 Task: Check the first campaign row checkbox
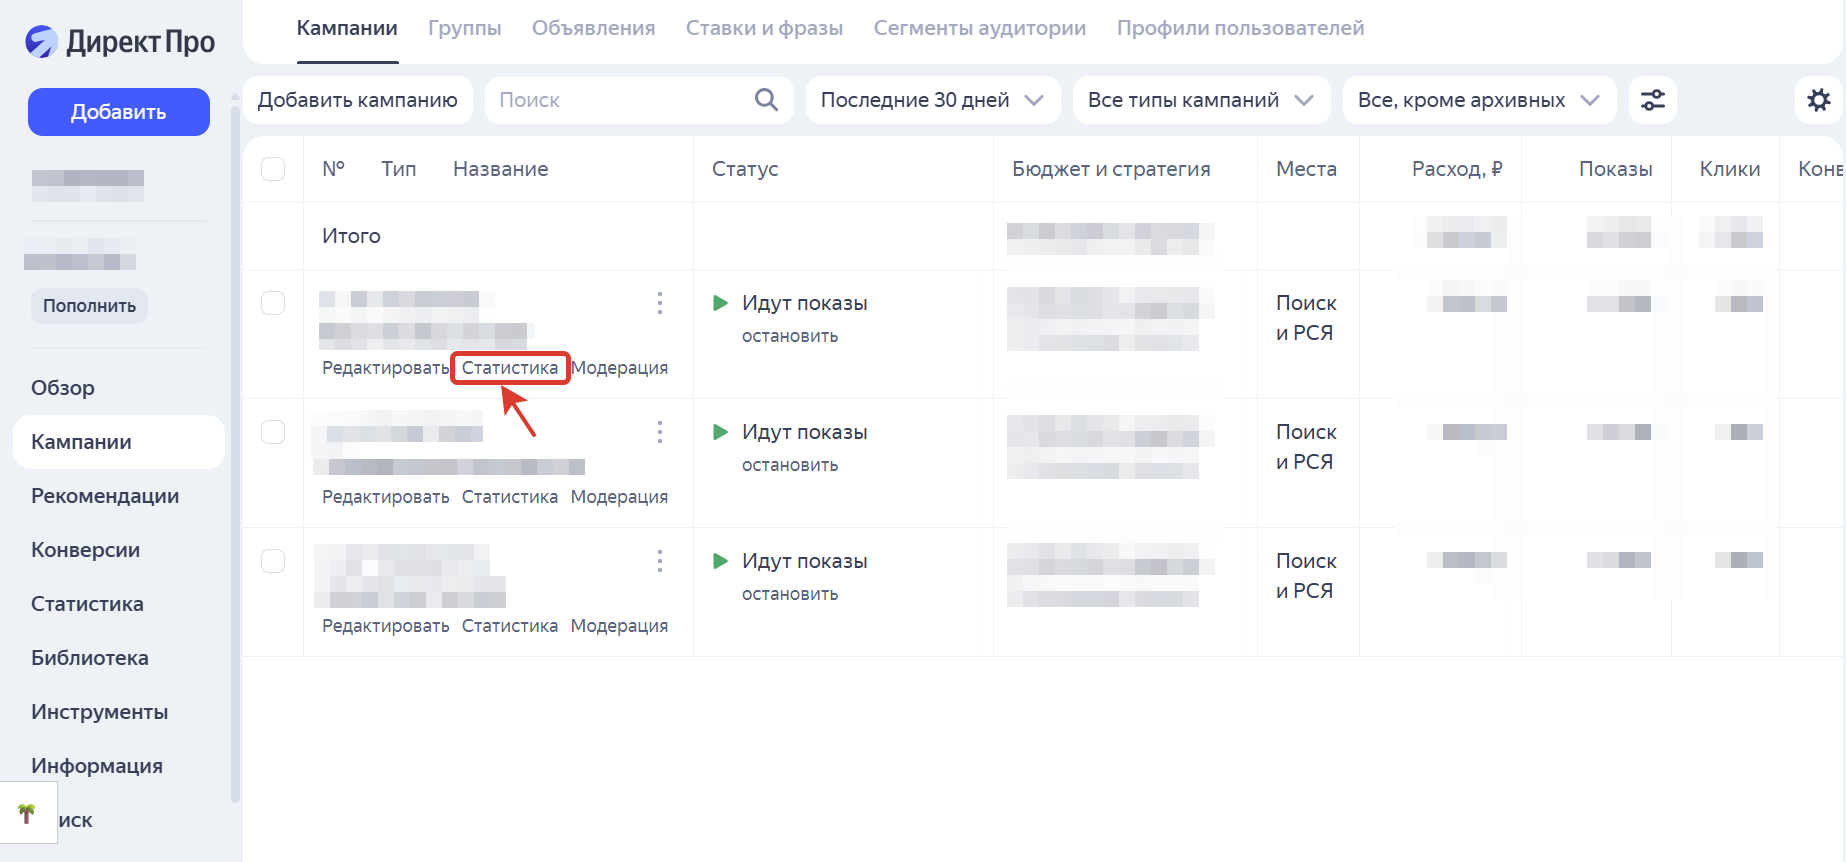273,303
